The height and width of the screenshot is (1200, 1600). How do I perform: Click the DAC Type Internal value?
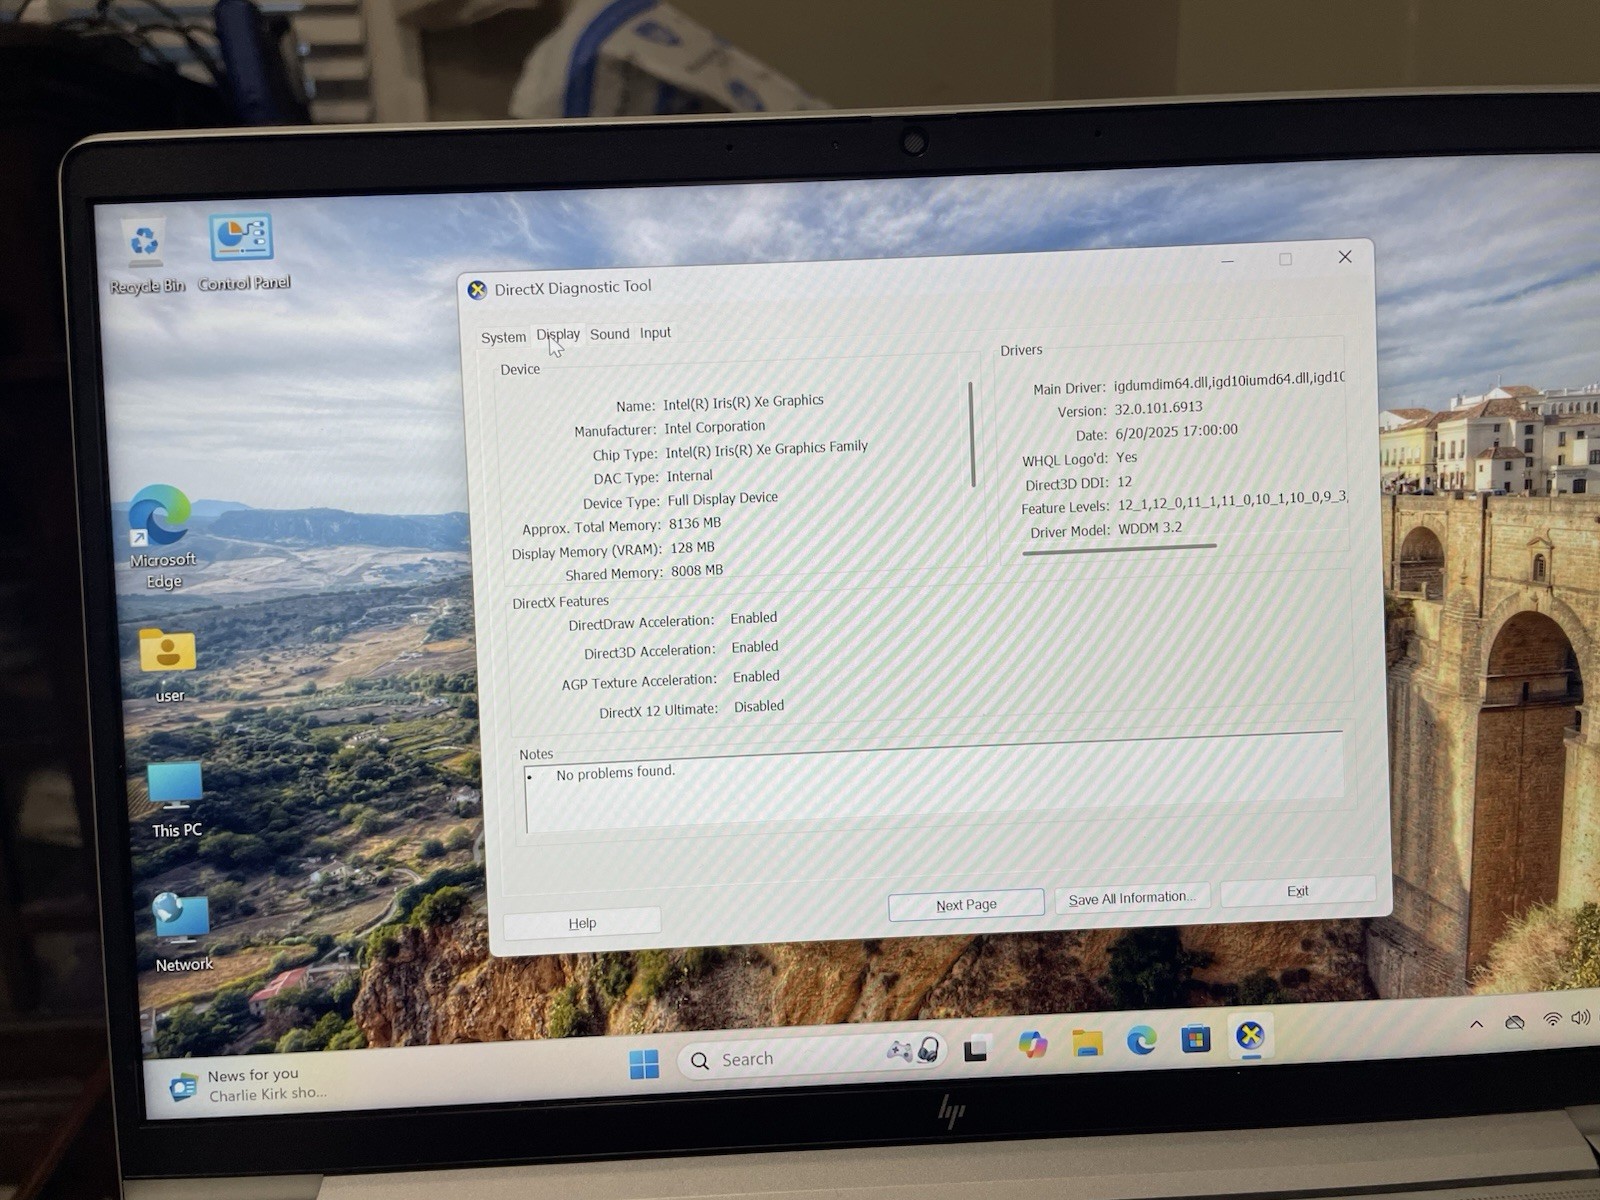689,476
